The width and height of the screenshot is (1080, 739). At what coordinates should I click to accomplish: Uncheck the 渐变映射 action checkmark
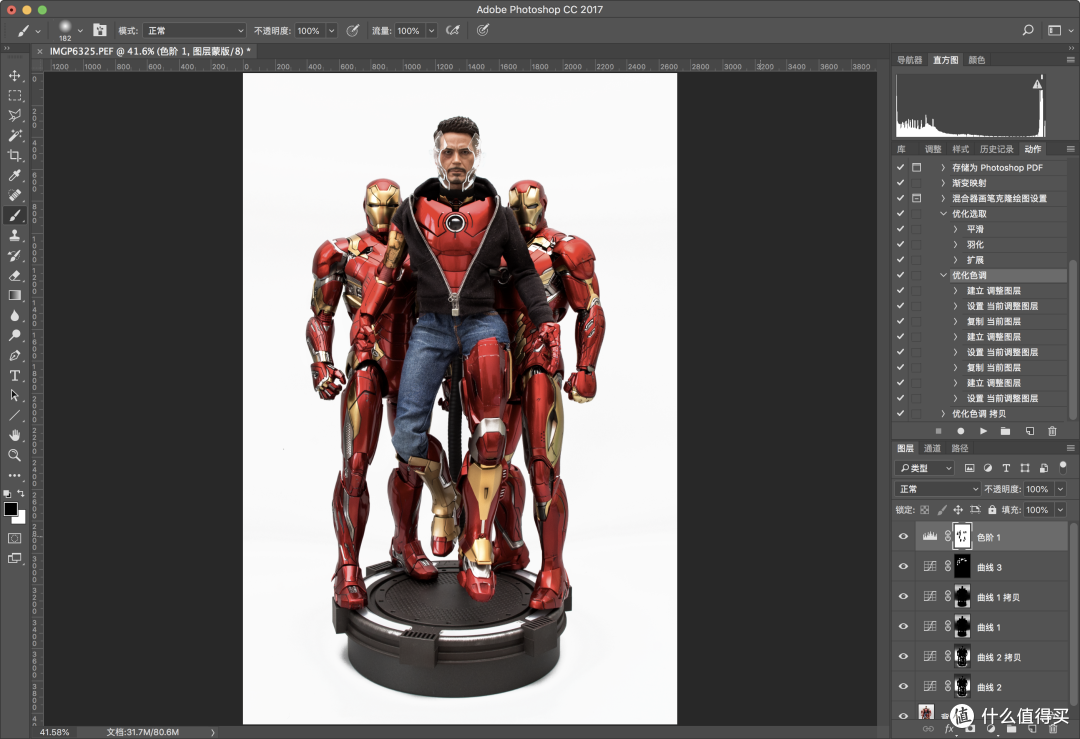point(900,183)
